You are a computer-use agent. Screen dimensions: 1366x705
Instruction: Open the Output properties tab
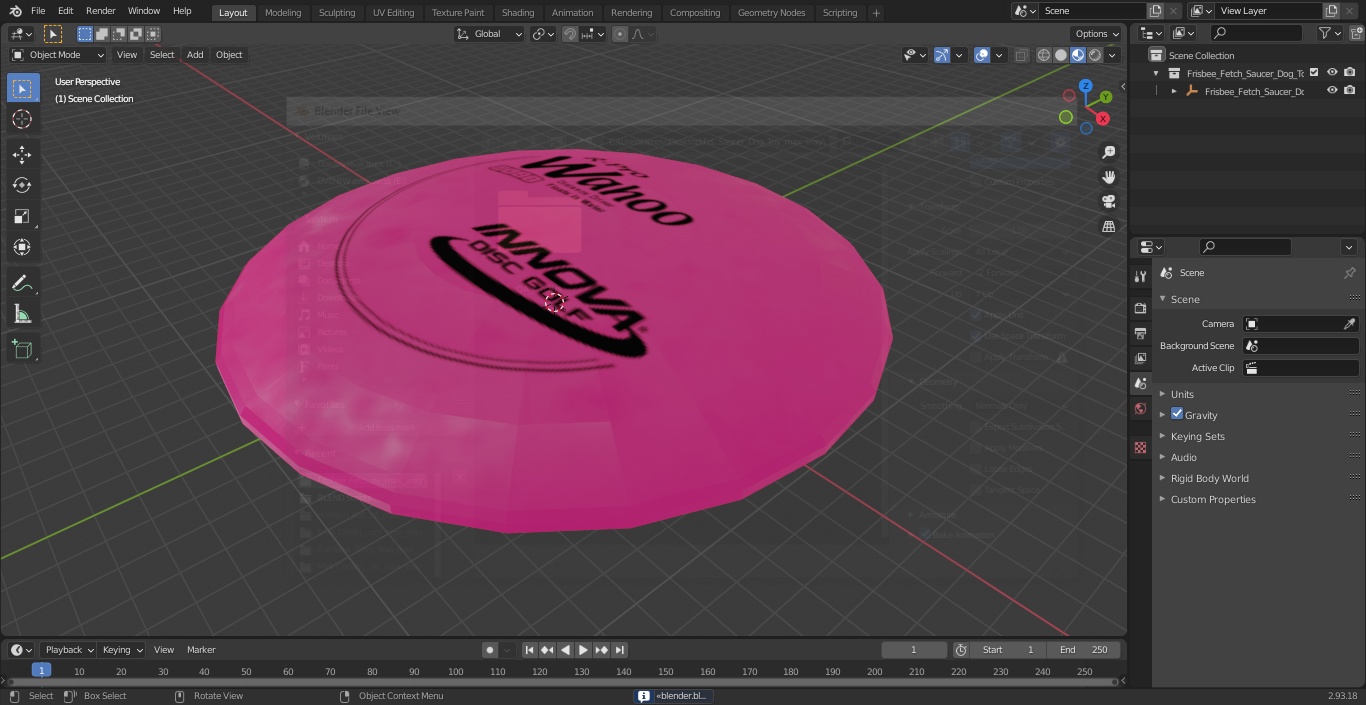click(1140, 333)
